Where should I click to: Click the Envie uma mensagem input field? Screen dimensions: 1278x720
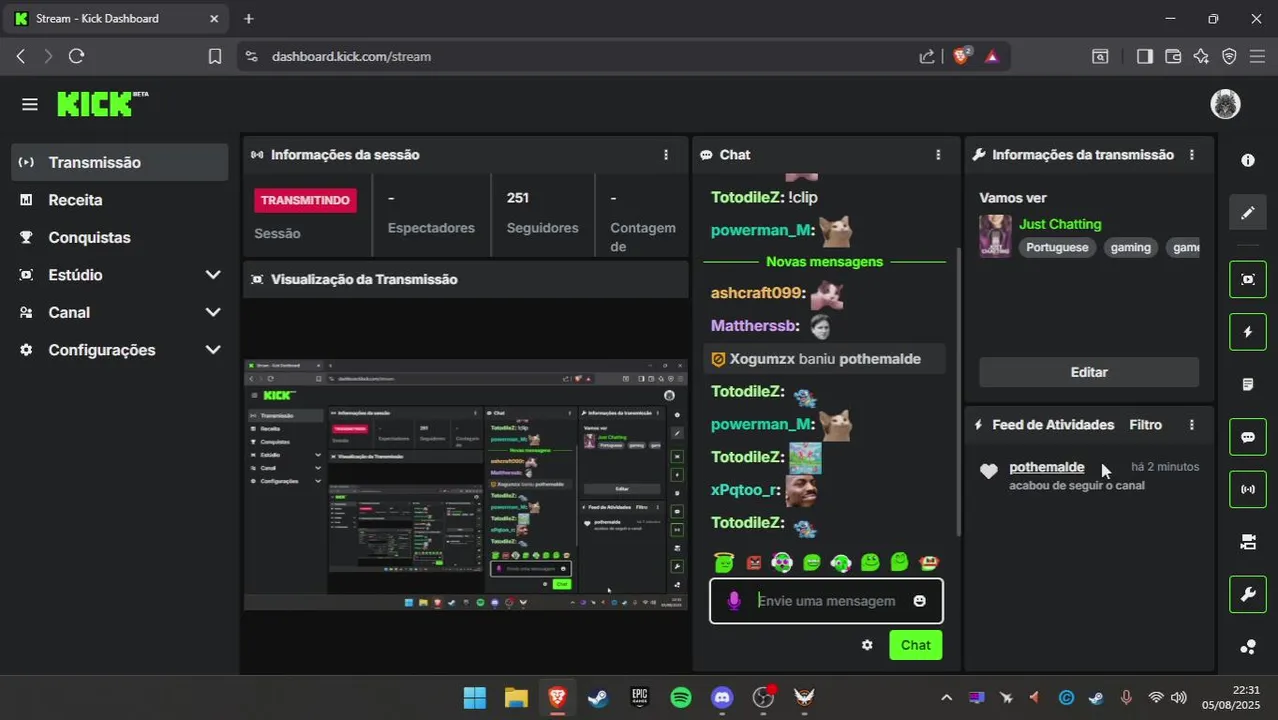pyautogui.click(x=826, y=601)
